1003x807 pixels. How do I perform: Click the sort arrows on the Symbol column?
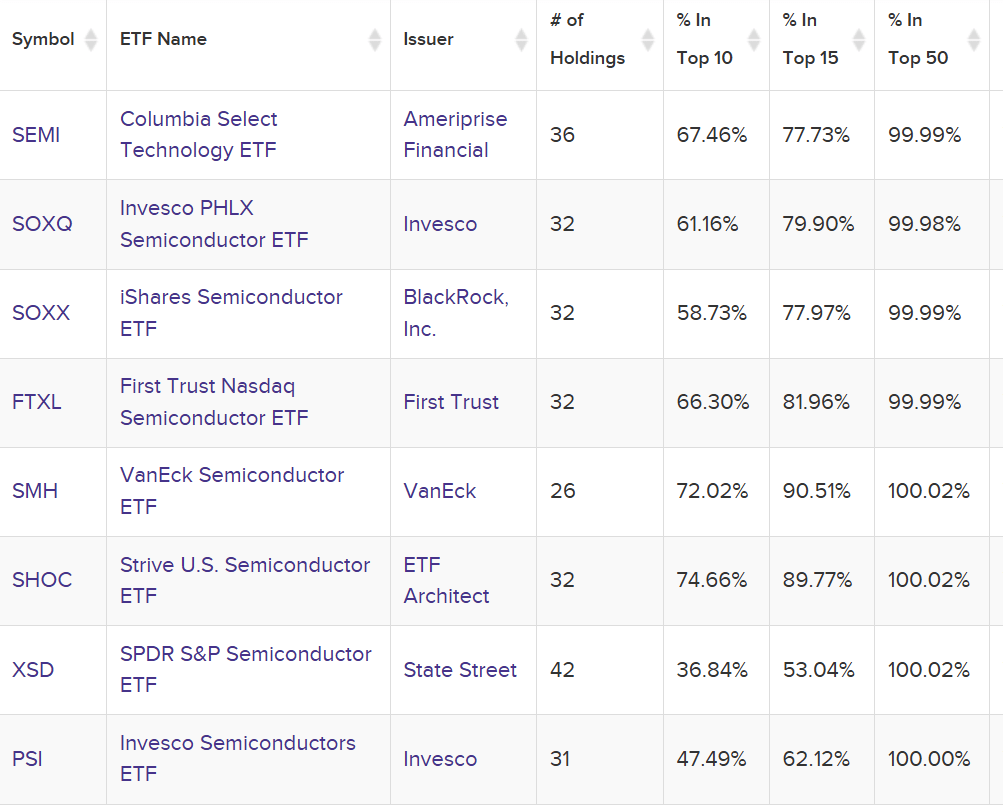92,39
